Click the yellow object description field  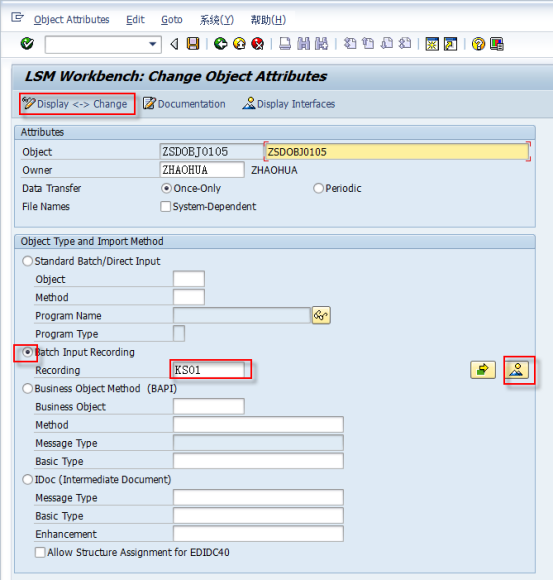click(x=397, y=152)
